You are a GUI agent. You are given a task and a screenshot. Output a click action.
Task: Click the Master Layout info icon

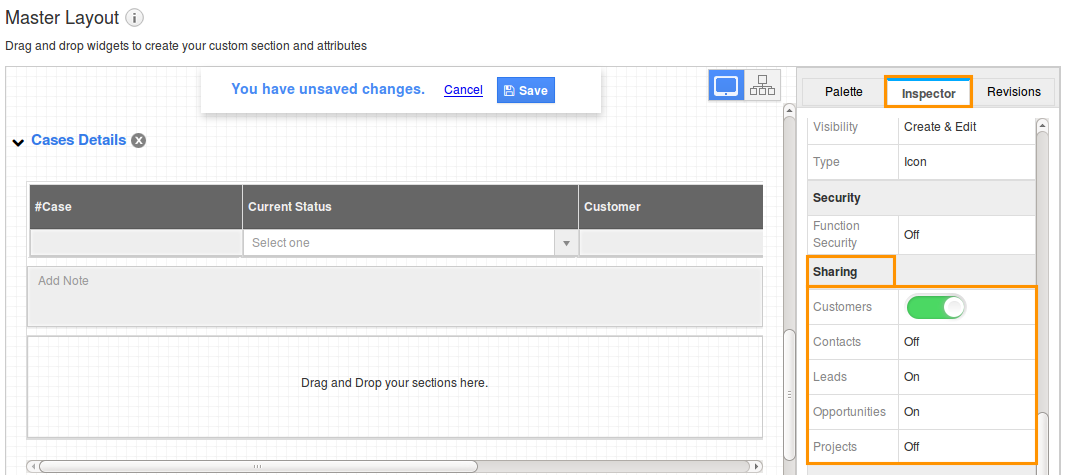pyautogui.click(x=134, y=18)
